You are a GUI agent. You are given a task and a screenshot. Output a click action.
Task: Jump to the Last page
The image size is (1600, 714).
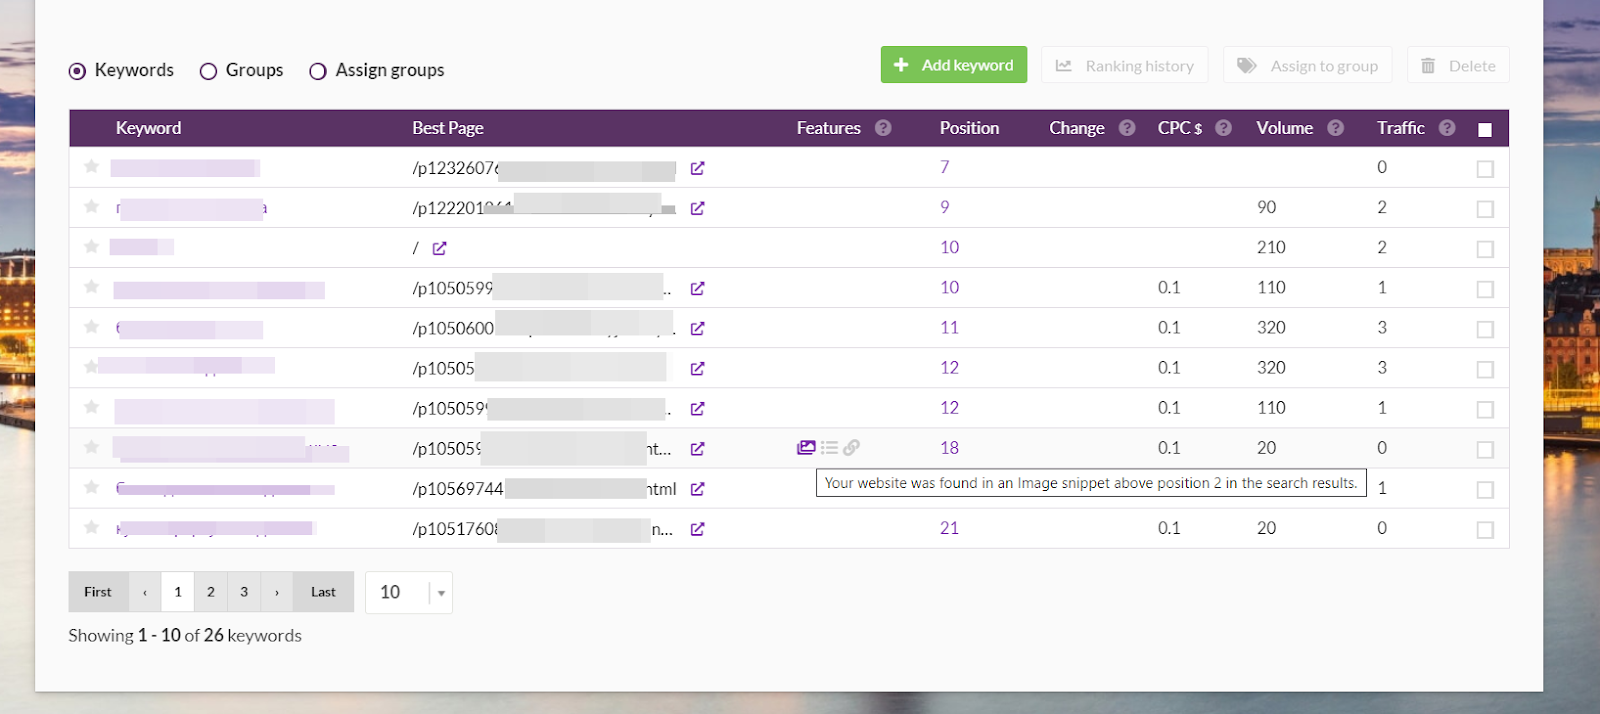[x=323, y=592]
